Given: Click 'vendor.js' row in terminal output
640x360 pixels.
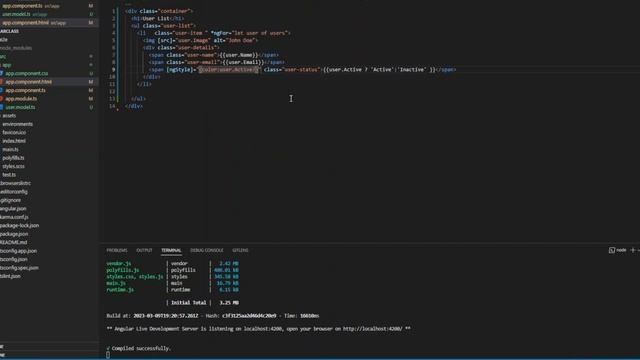Looking at the screenshot, I should pyautogui.click(x=173, y=264).
